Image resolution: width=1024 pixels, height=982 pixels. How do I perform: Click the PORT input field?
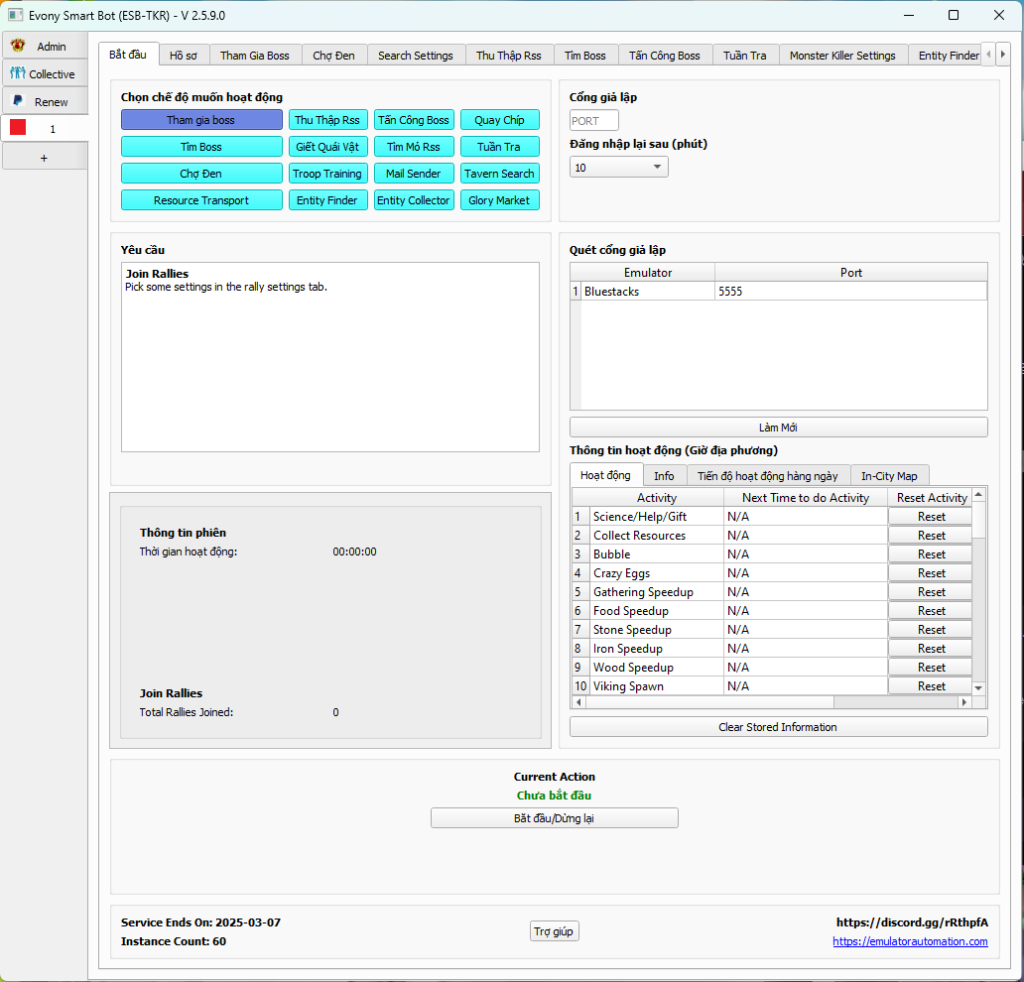[x=594, y=121]
